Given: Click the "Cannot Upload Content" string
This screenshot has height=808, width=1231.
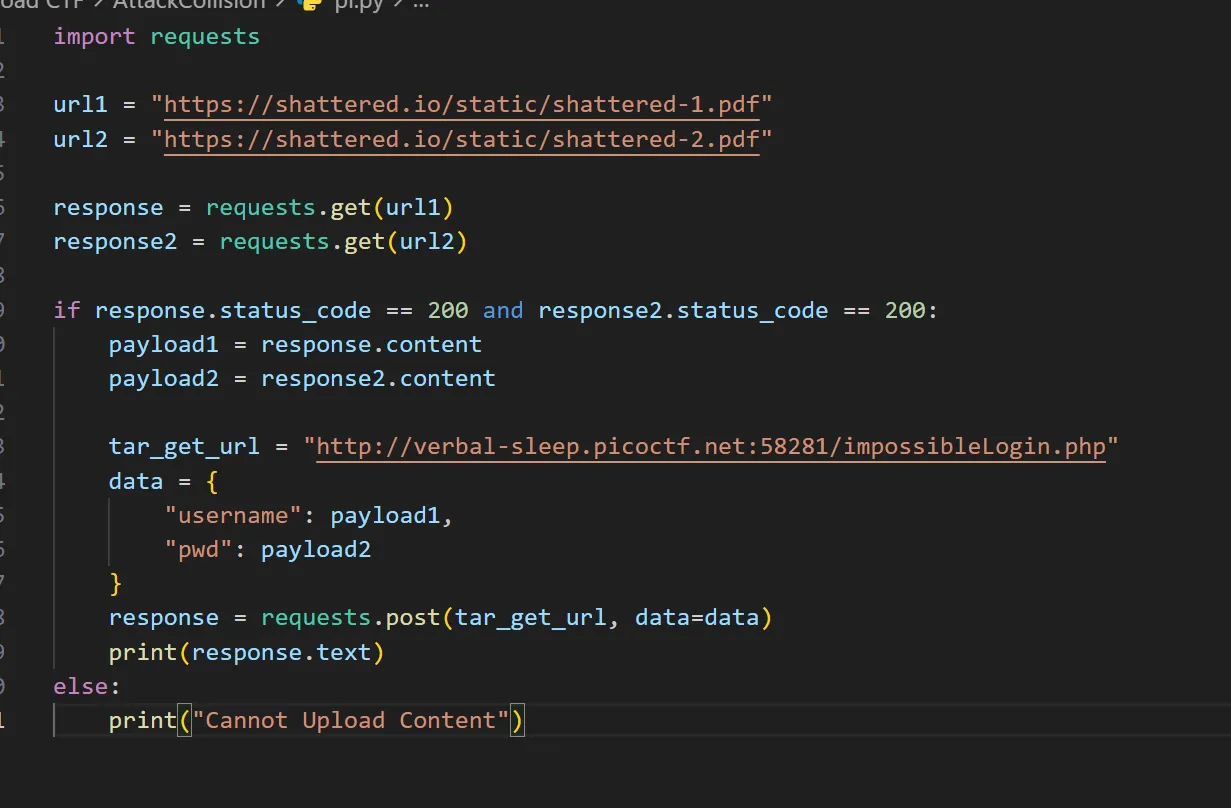Looking at the screenshot, I should point(350,720).
